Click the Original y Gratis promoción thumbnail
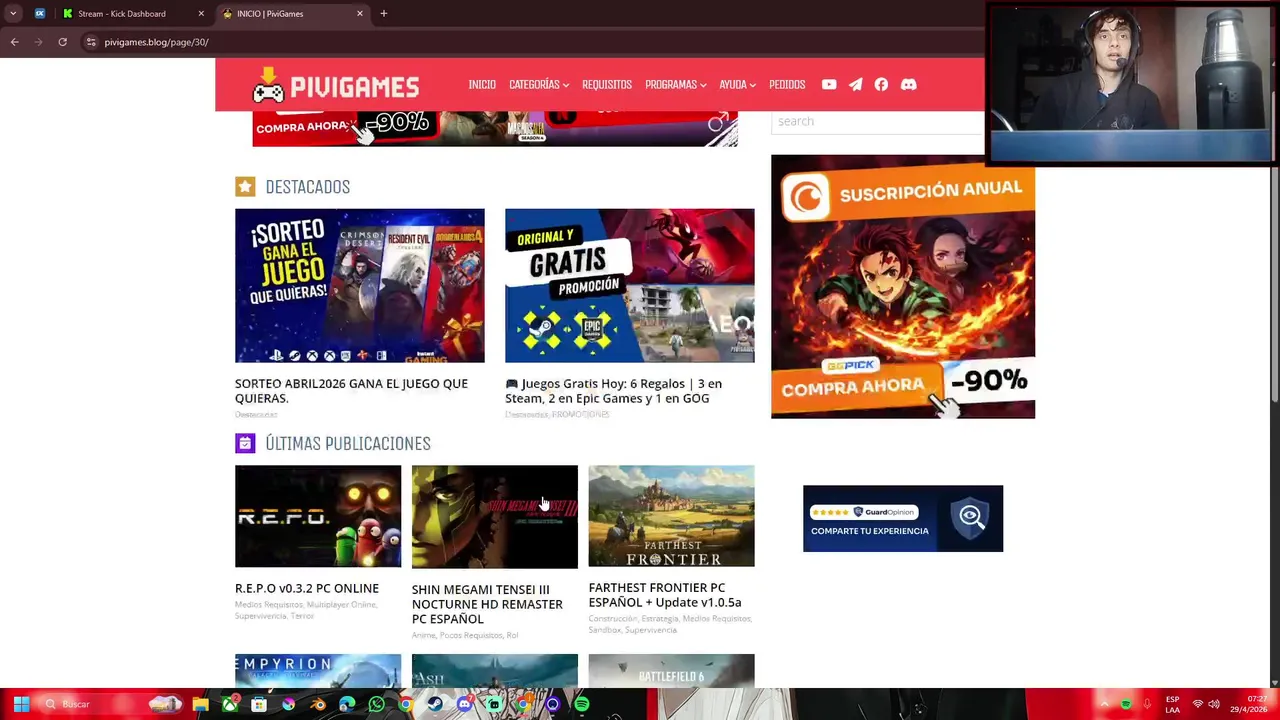 tap(630, 286)
